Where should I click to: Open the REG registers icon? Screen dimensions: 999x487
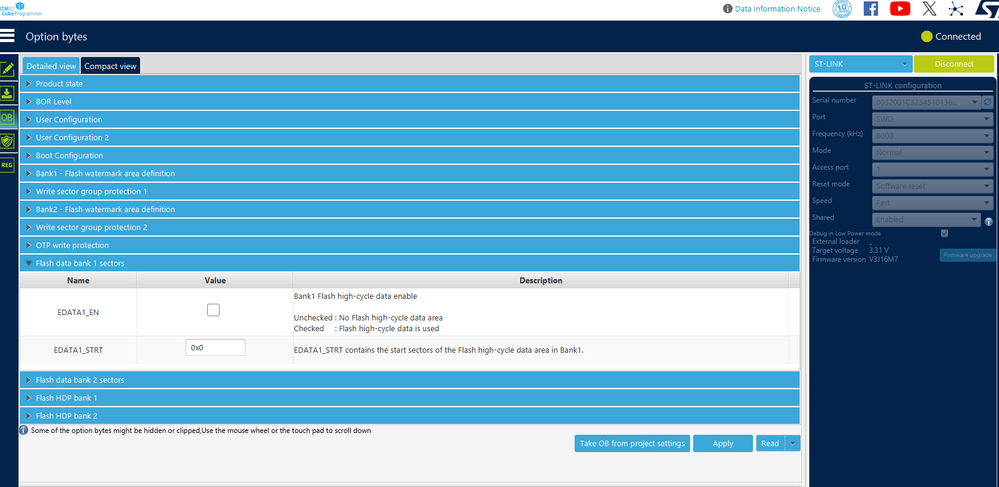(x=7, y=164)
